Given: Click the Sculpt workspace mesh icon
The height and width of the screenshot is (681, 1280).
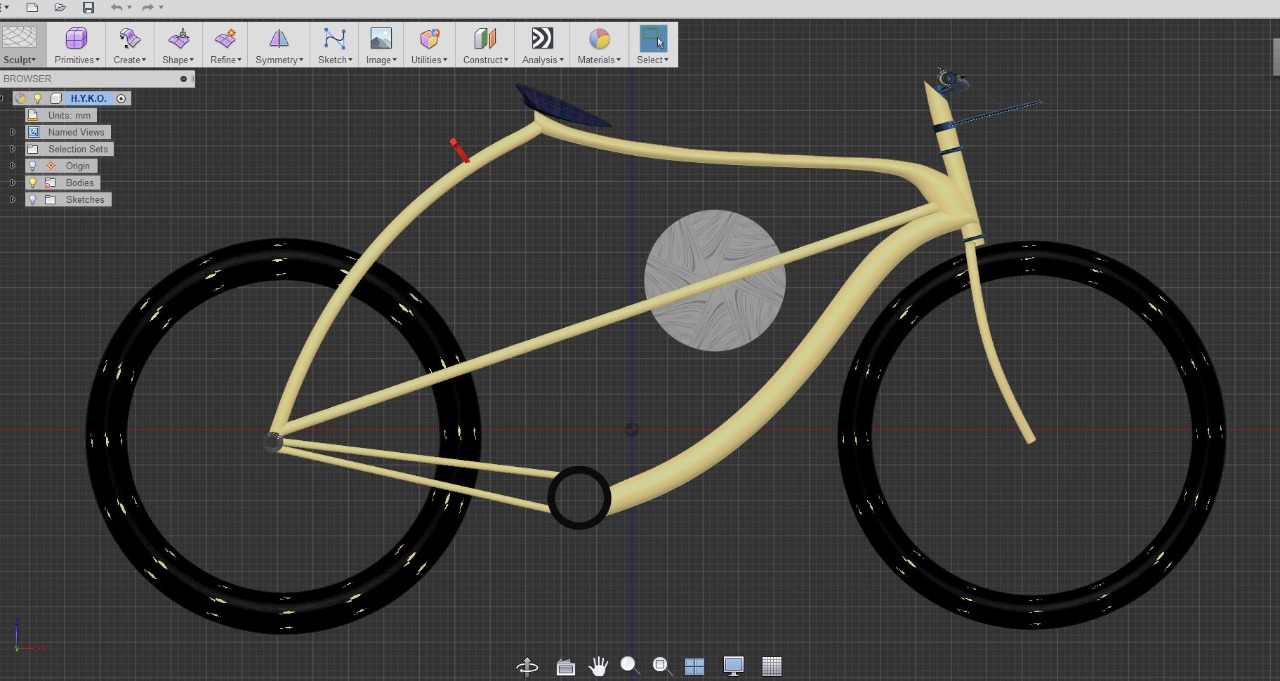Looking at the screenshot, I should pyautogui.click(x=19, y=38).
